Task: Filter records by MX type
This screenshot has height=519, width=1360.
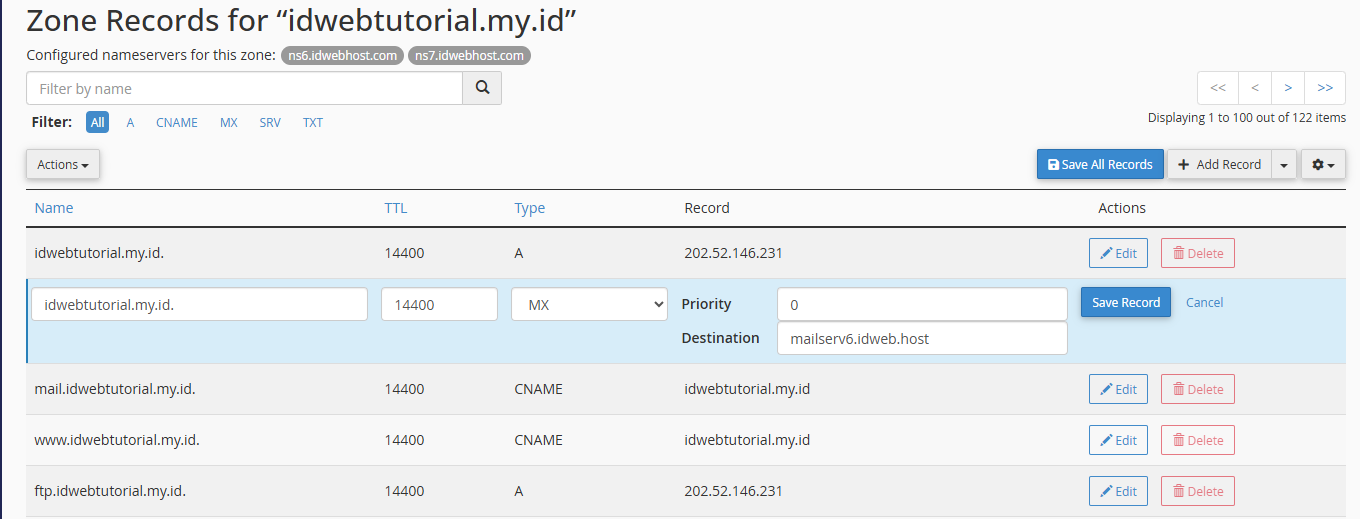Action: 229,122
